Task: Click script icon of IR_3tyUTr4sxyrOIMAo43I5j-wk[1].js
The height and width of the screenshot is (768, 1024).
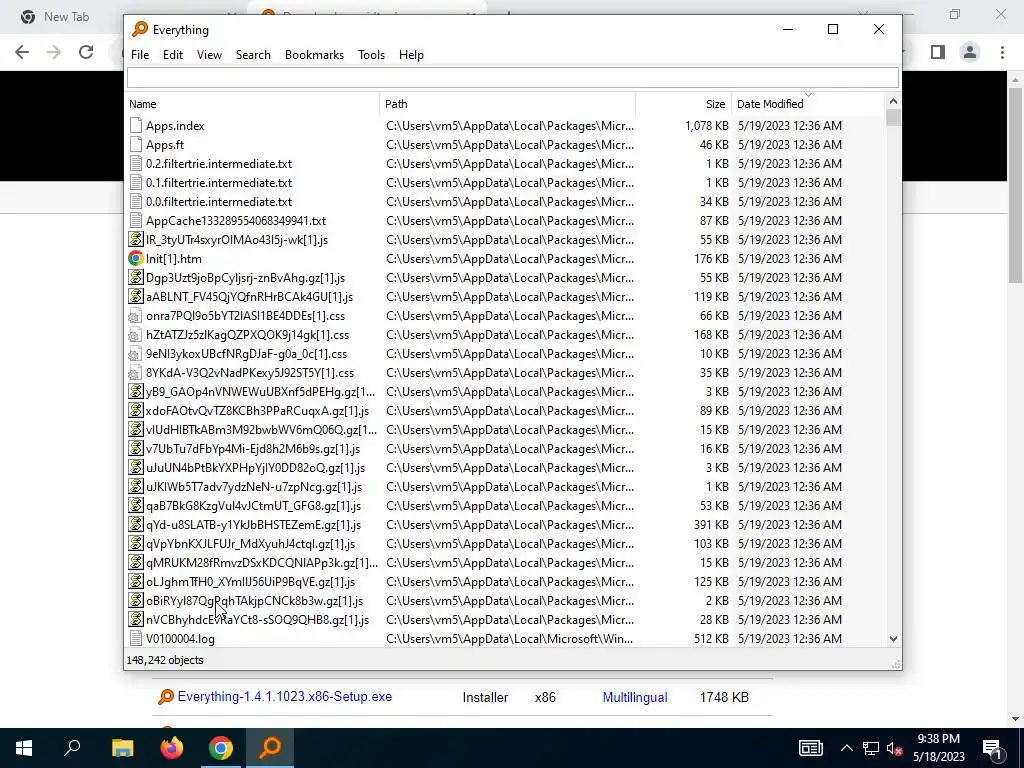Action: pyautogui.click(x=135, y=239)
